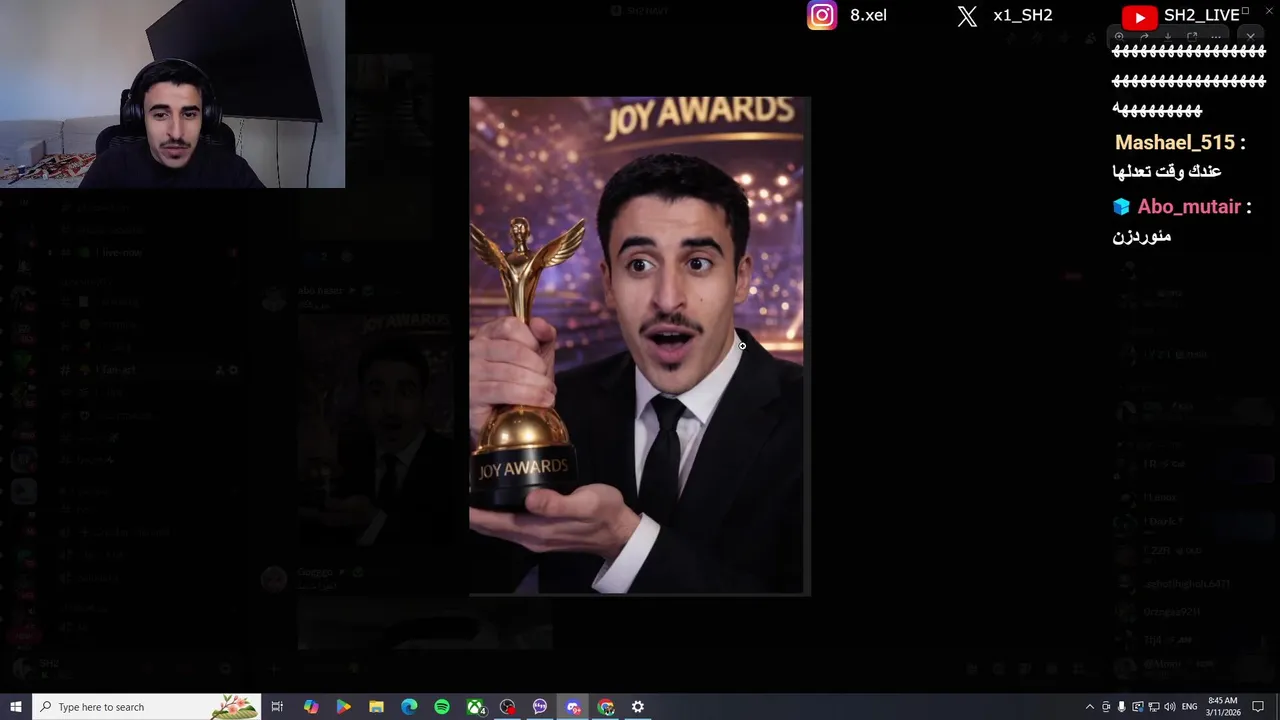Open Task View on the taskbar
This screenshot has height=720, width=1280.
[277, 707]
